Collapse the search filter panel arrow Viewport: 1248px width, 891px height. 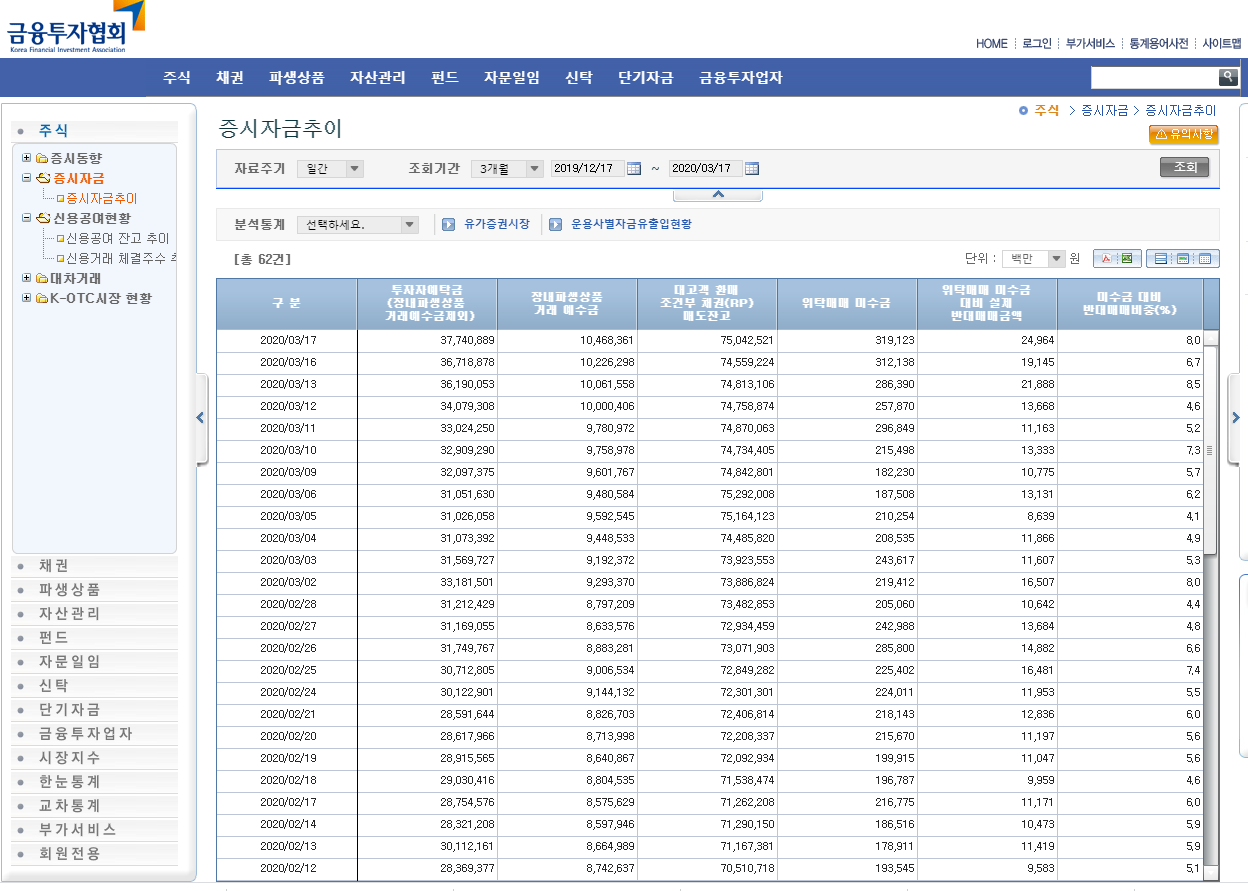[x=718, y=195]
